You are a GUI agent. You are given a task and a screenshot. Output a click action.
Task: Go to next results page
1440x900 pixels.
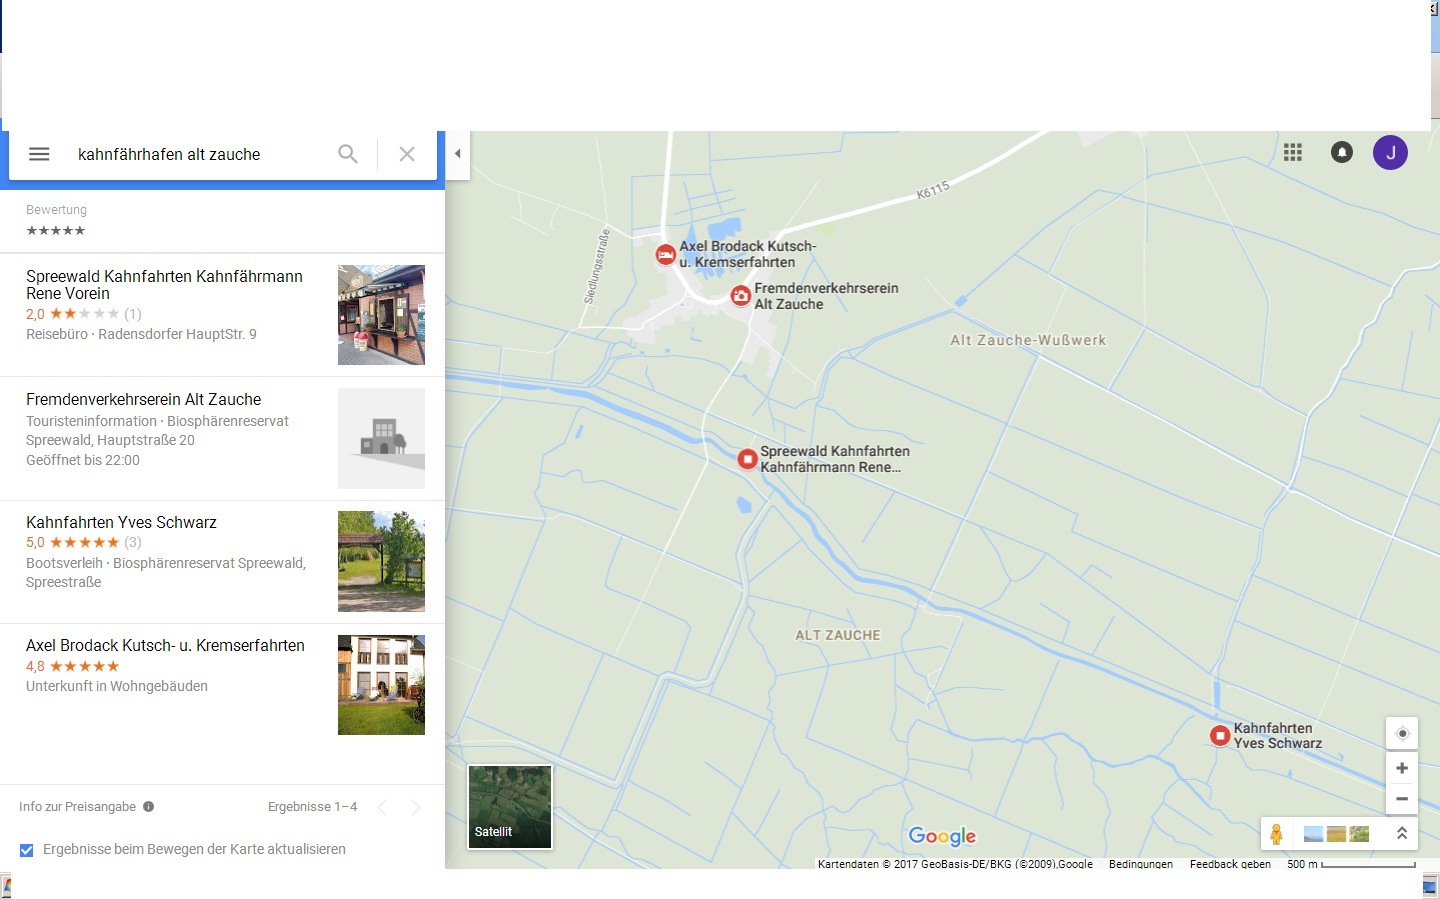tap(416, 807)
